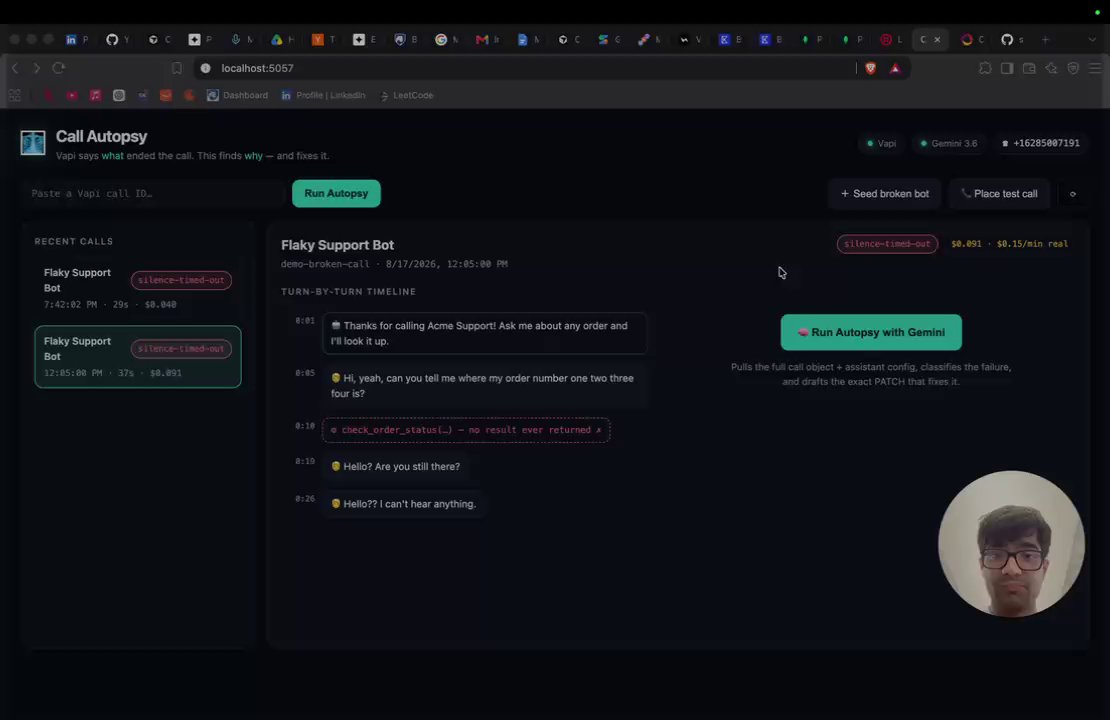Click the silence-timed-out badge in the call header
The height and width of the screenshot is (720, 1110).
pyautogui.click(x=887, y=244)
